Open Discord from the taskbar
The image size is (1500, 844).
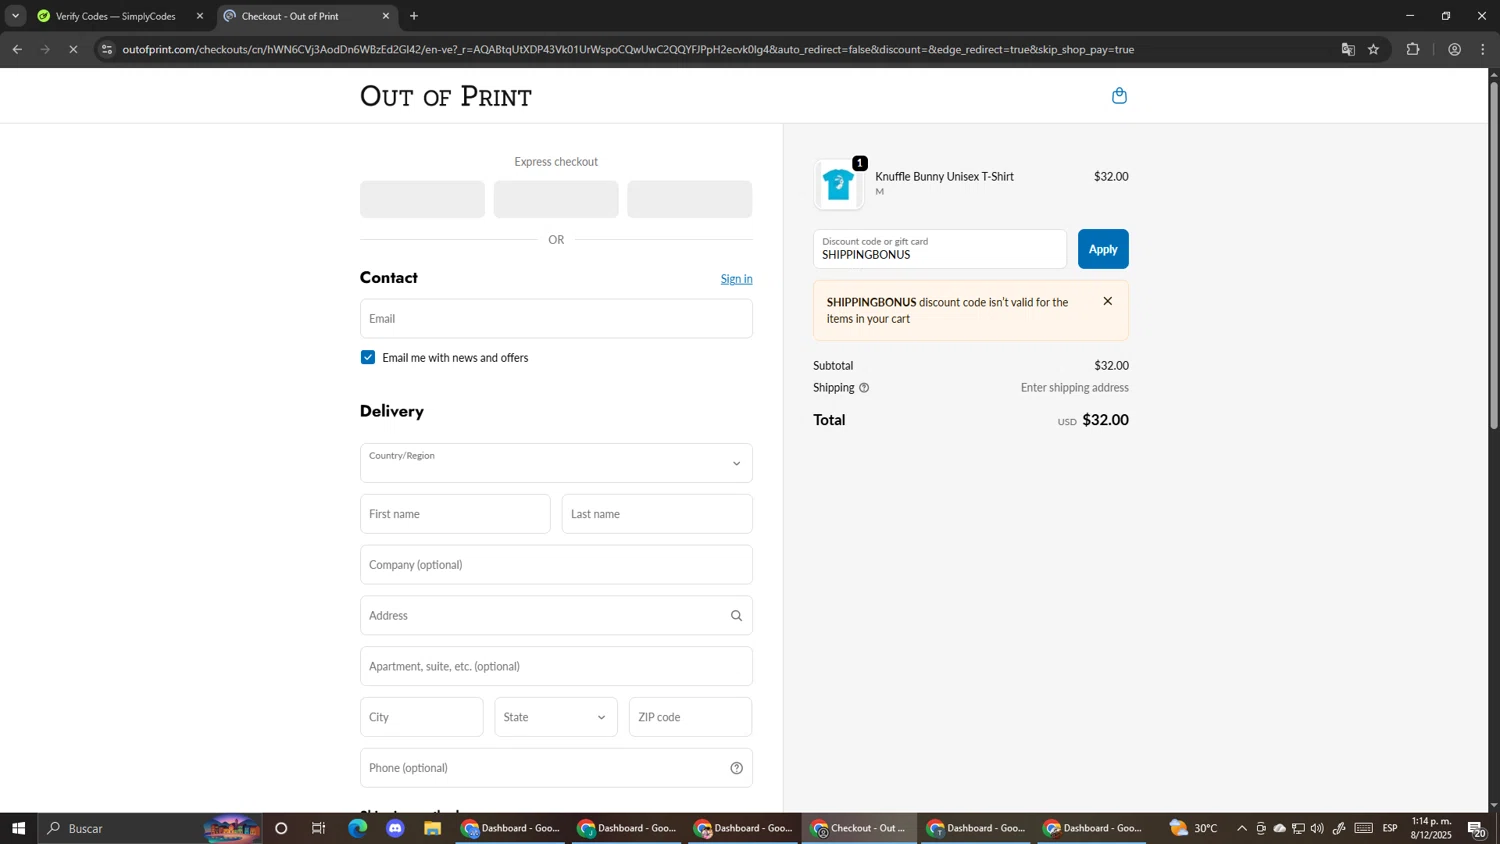(395, 828)
